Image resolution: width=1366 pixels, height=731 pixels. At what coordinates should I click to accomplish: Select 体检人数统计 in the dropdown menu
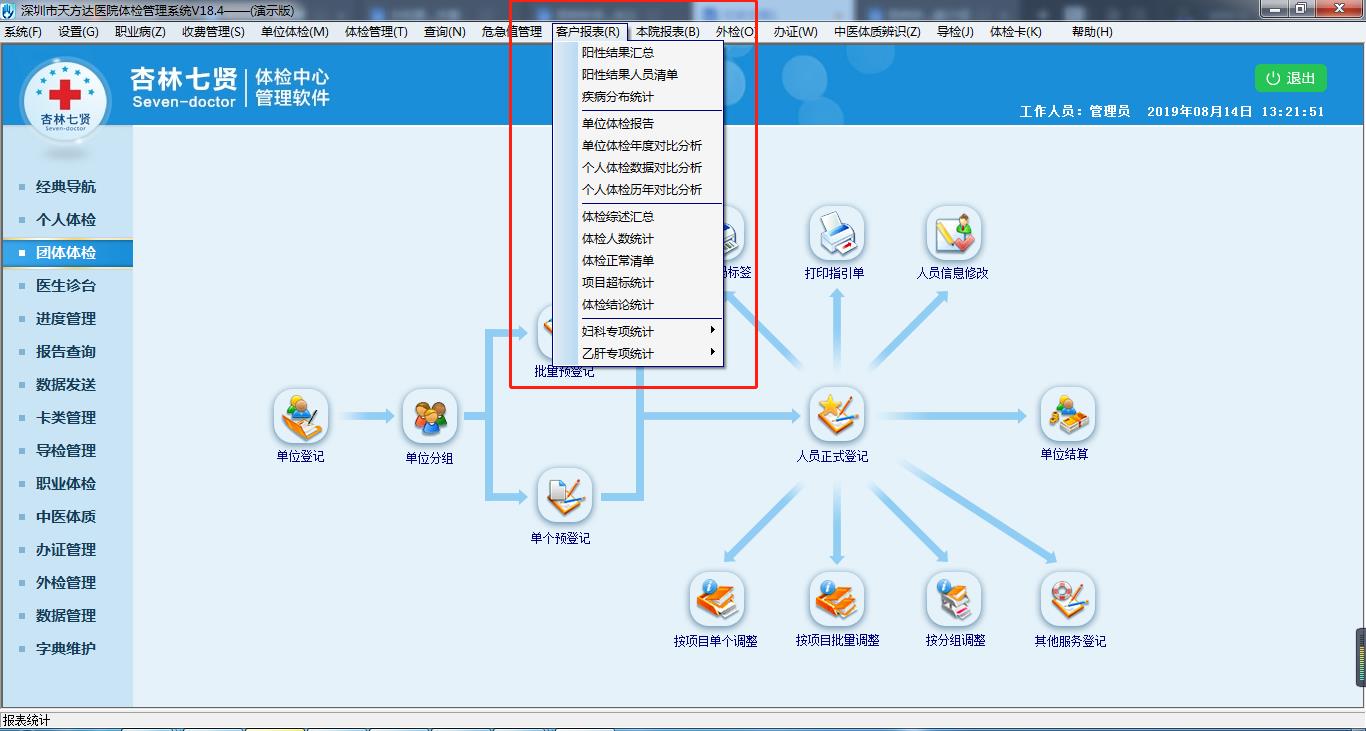pos(618,239)
